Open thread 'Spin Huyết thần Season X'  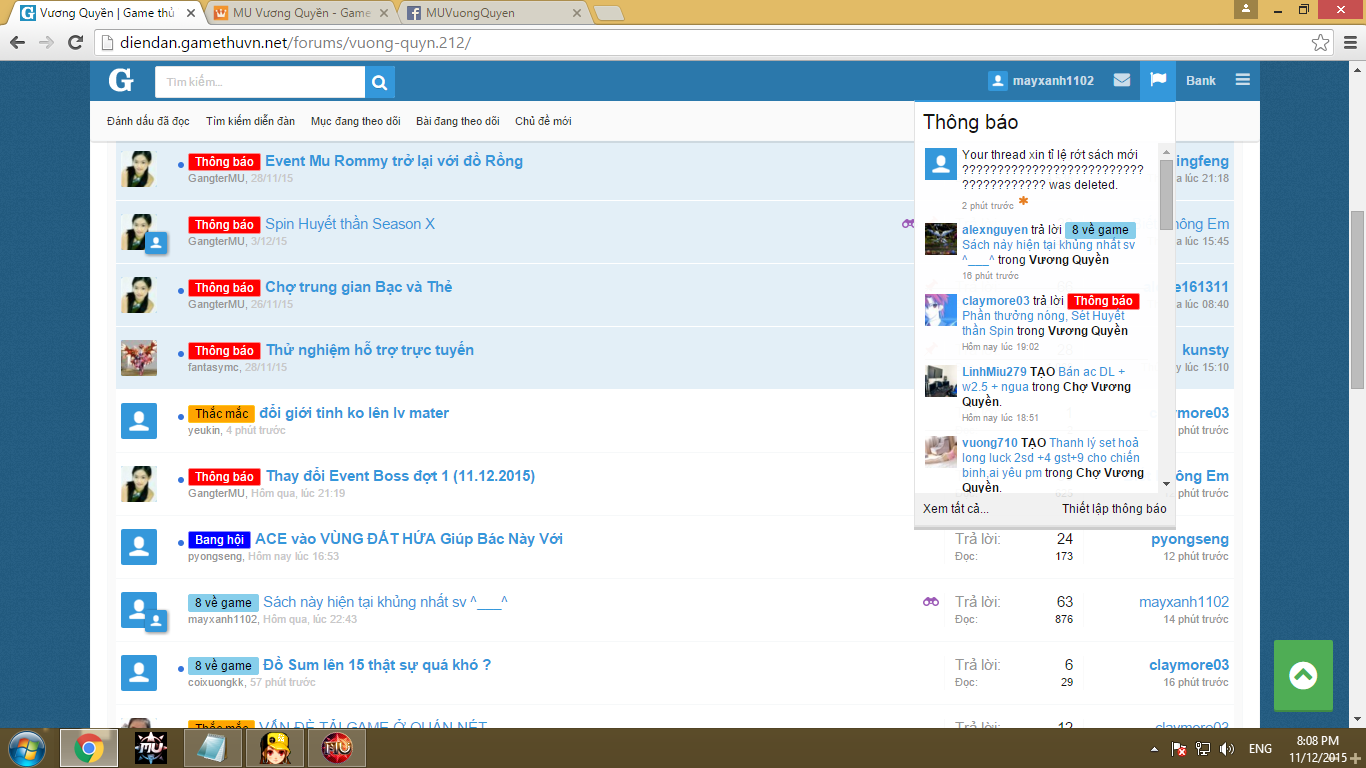(x=350, y=224)
